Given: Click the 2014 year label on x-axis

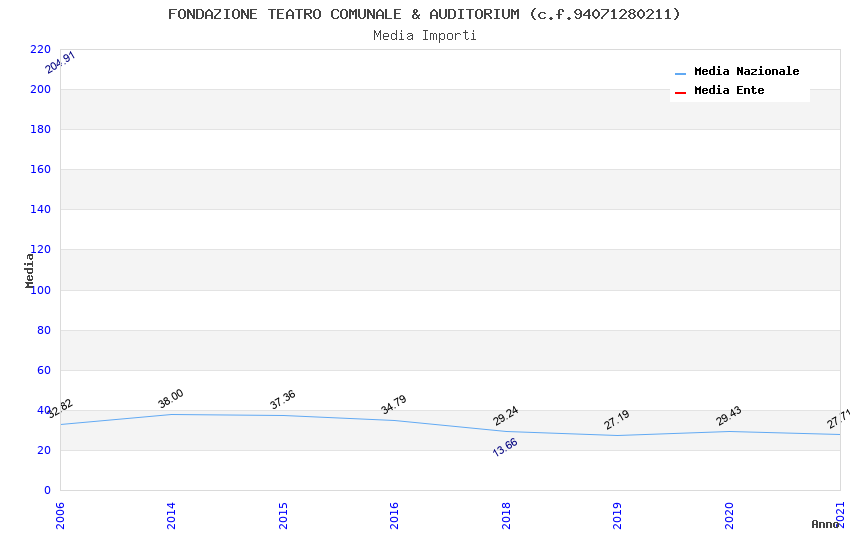Looking at the screenshot, I should click(x=172, y=515).
